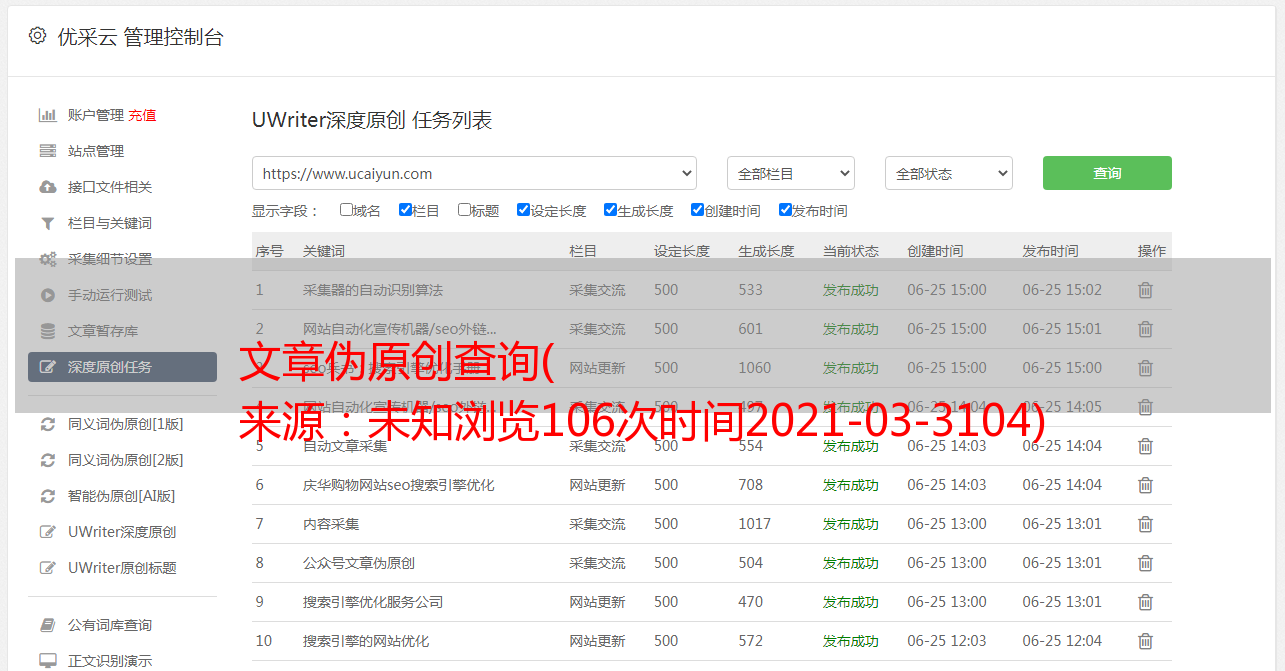This screenshot has width=1285, height=671.
Task: Click the refresh icon for 智能伪原创[AI版]
Action: click(x=47, y=496)
